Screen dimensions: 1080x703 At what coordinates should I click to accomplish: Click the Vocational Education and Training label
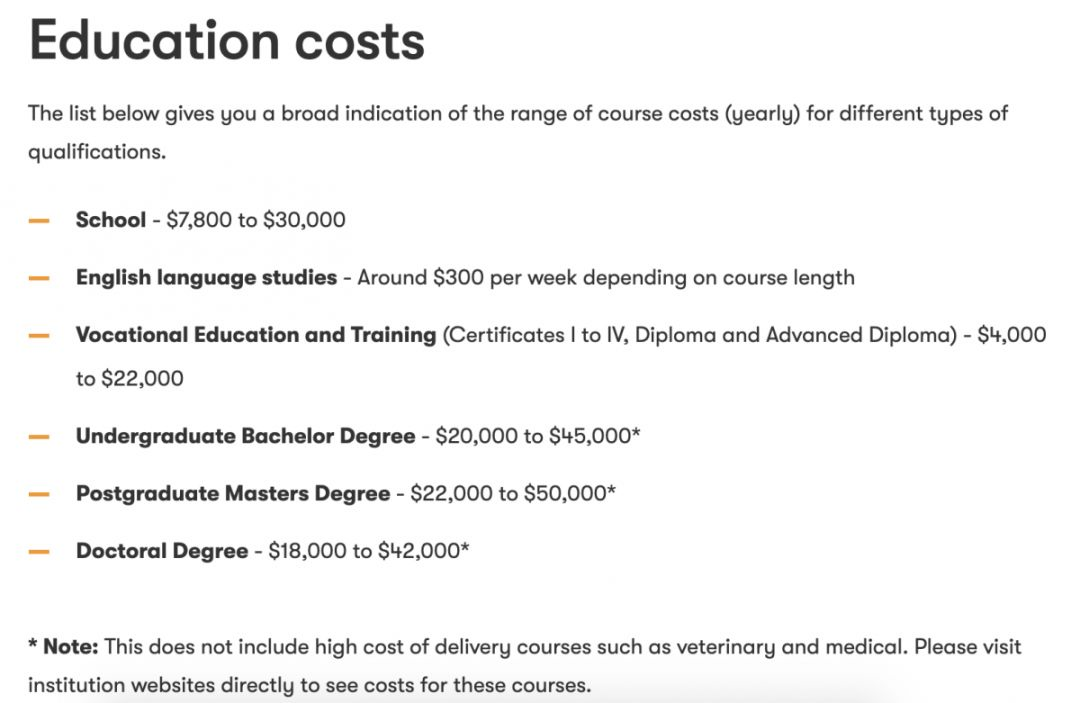click(256, 336)
